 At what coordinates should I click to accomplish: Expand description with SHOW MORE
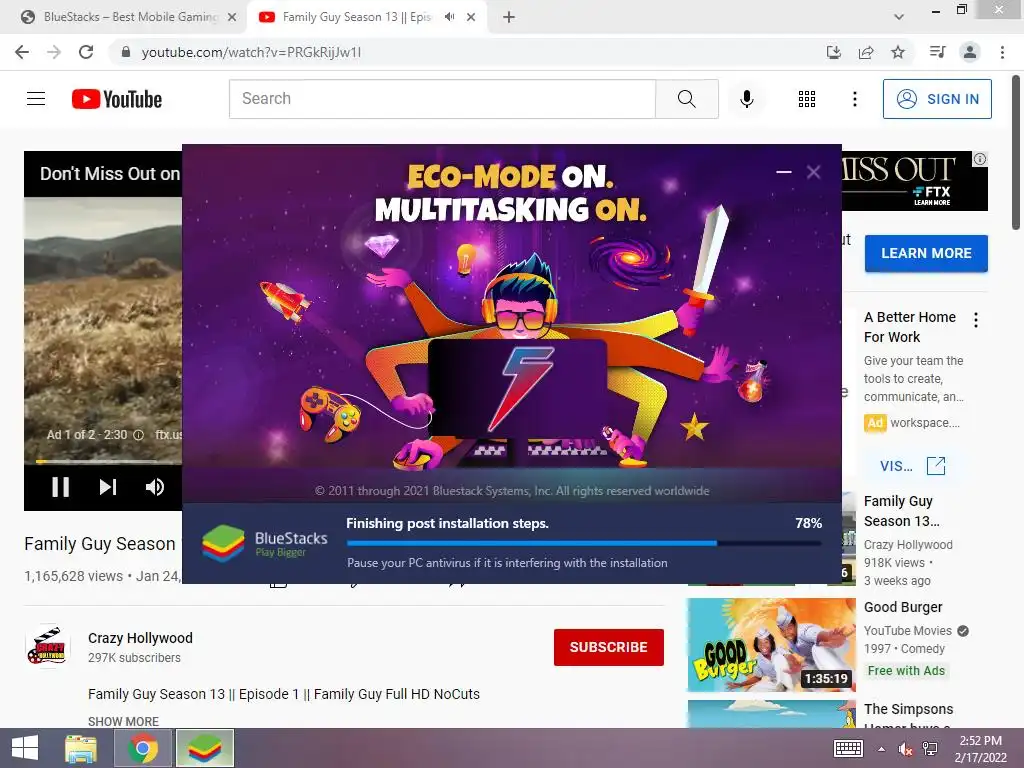[123, 721]
